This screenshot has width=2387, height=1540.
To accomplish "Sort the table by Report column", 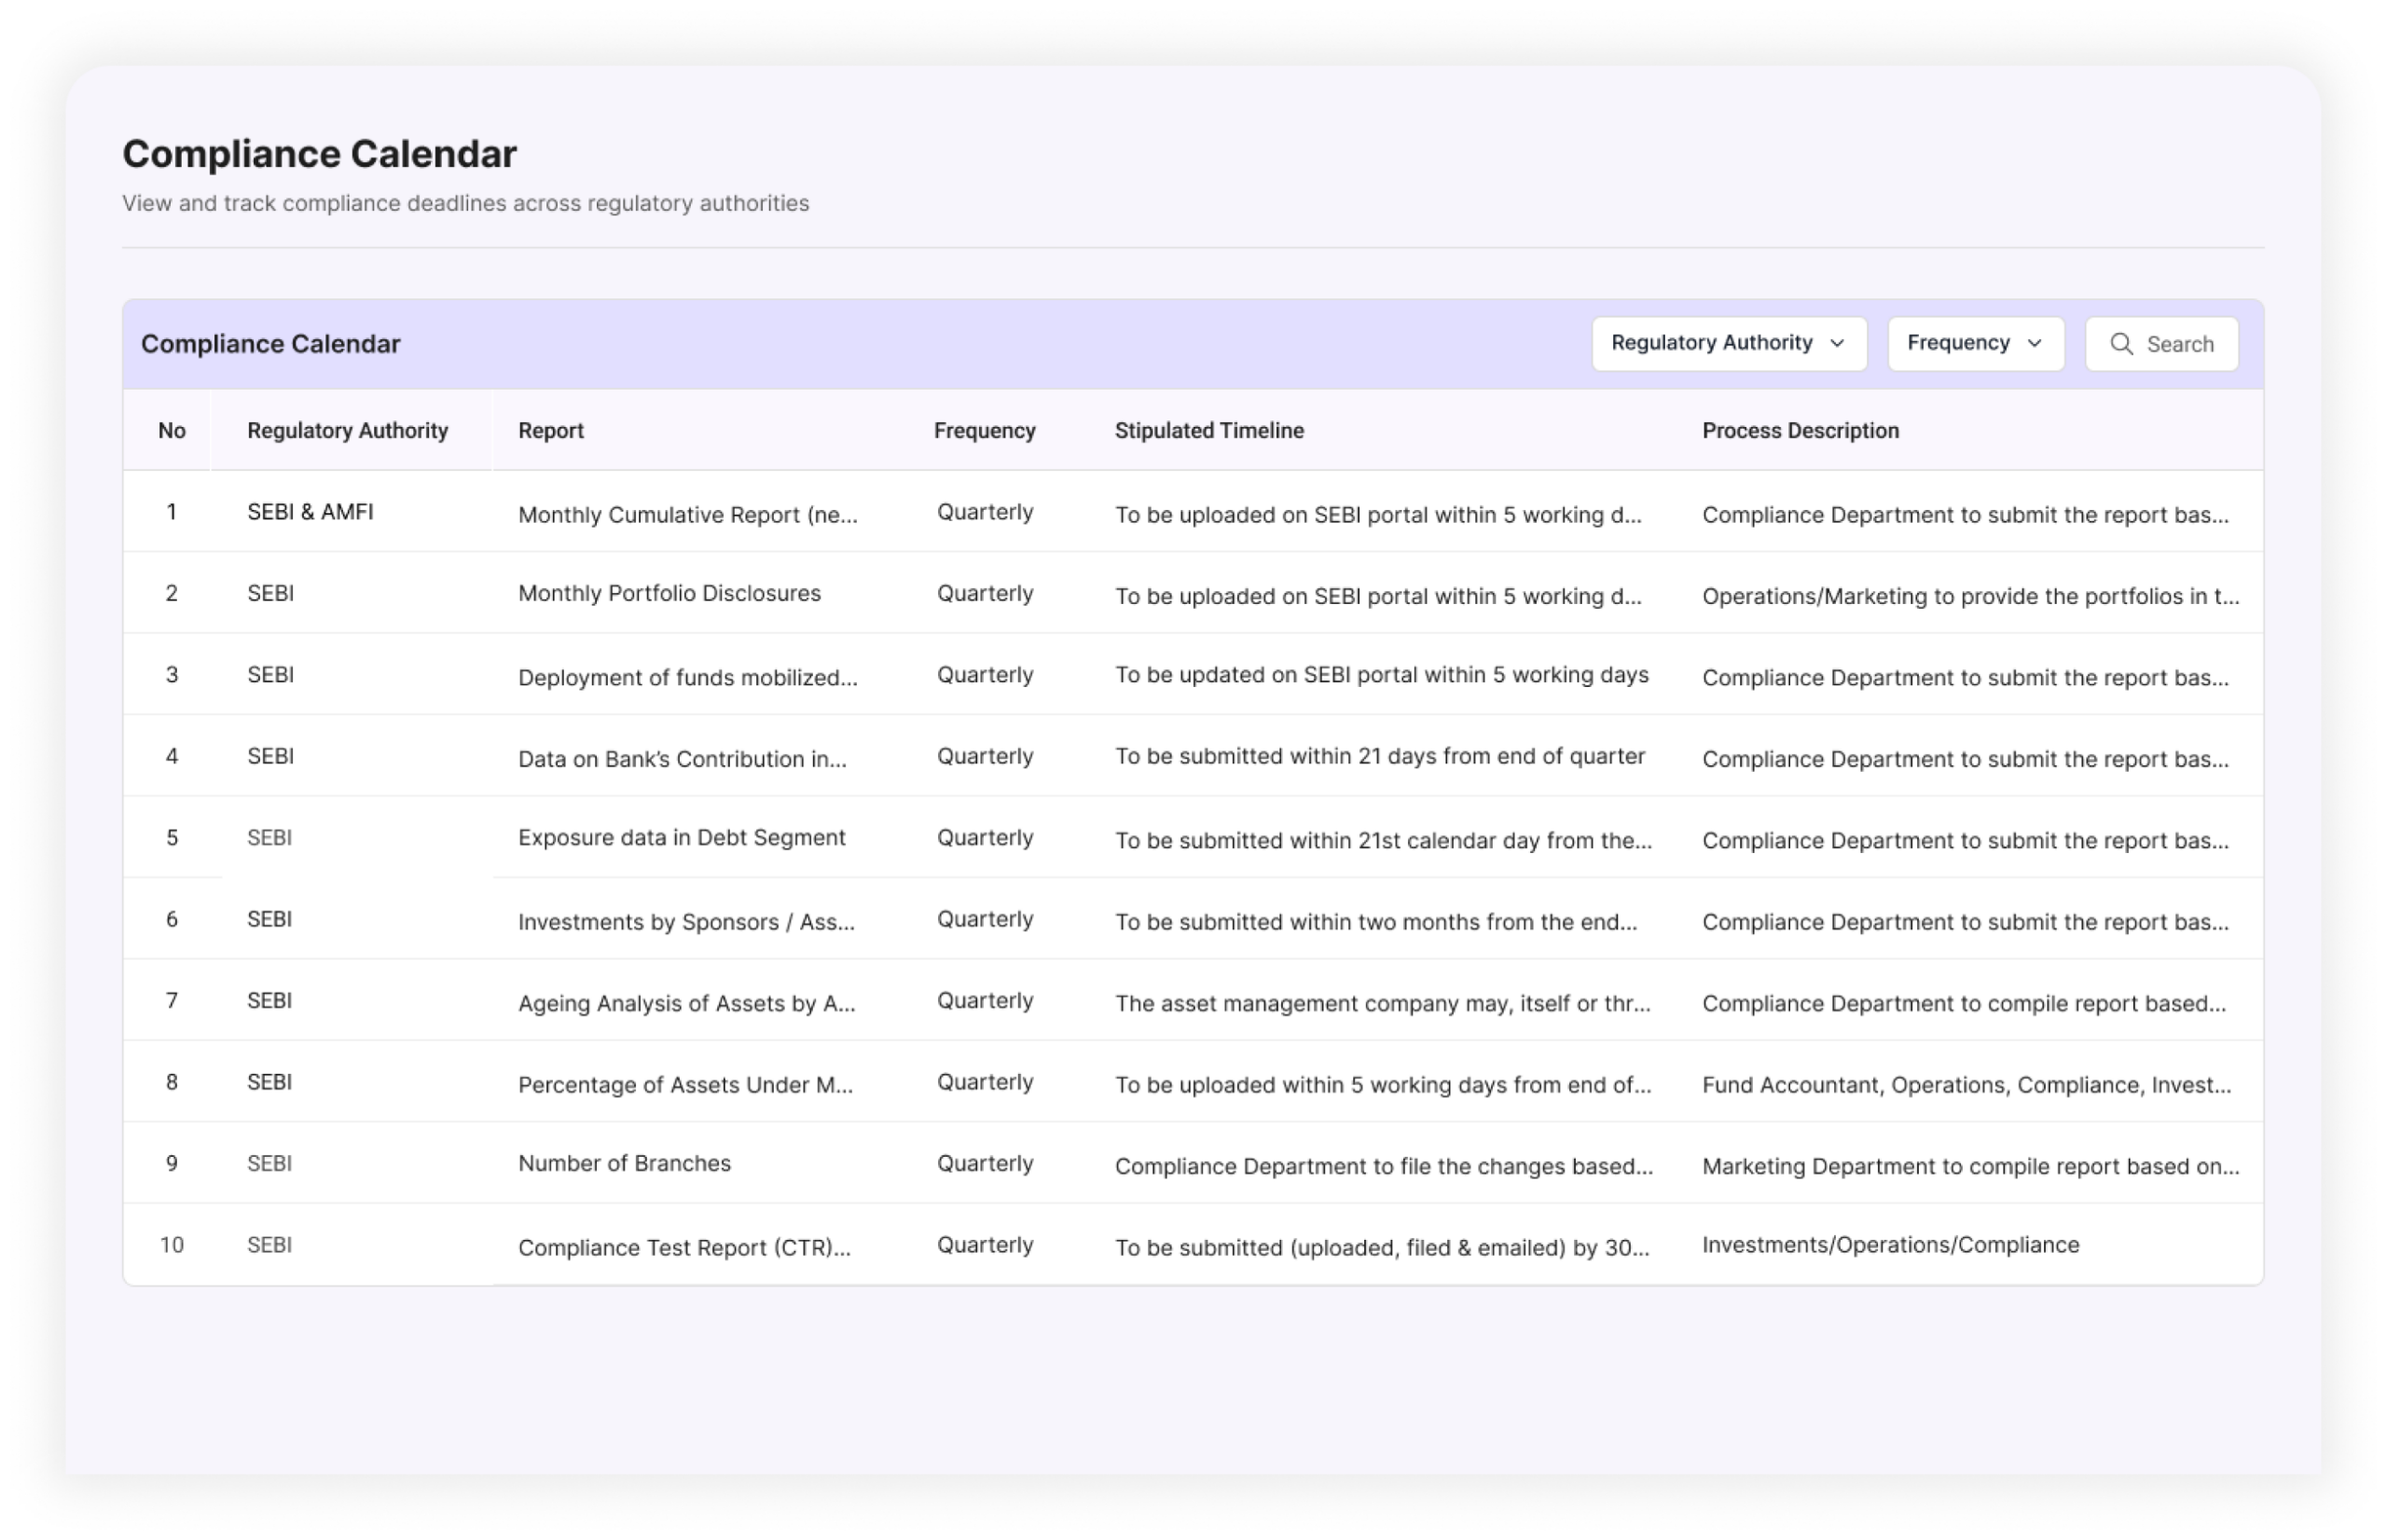I will pos(551,430).
